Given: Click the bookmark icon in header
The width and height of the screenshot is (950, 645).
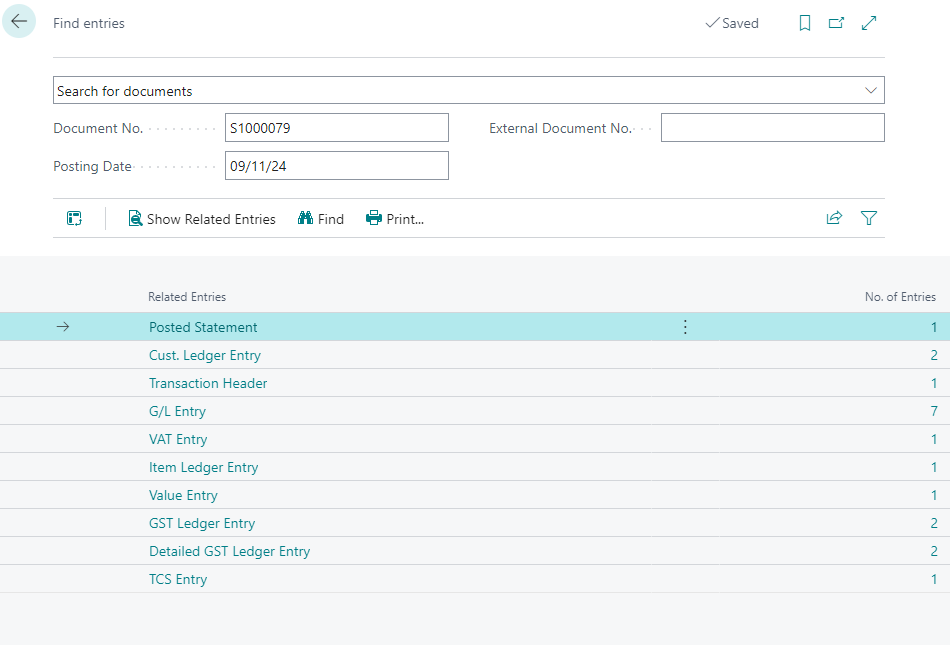Looking at the screenshot, I should click(x=805, y=23).
